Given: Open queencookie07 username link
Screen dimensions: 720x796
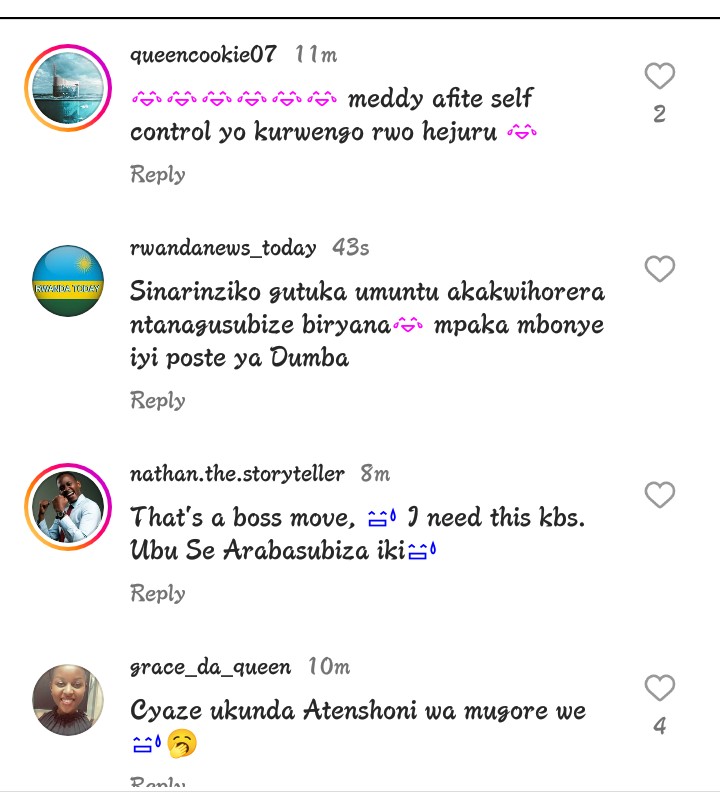Looking at the screenshot, I should point(203,55).
